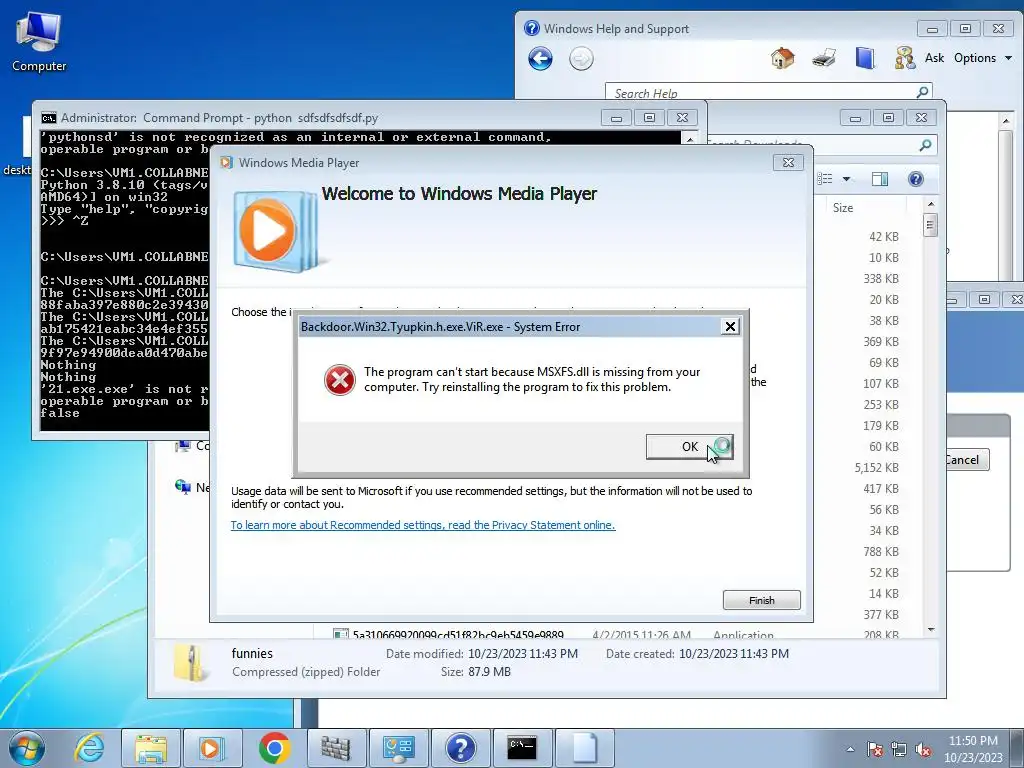Go back in Windows Help and Support
This screenshot has width=1024, height=768.
(540, 59)
